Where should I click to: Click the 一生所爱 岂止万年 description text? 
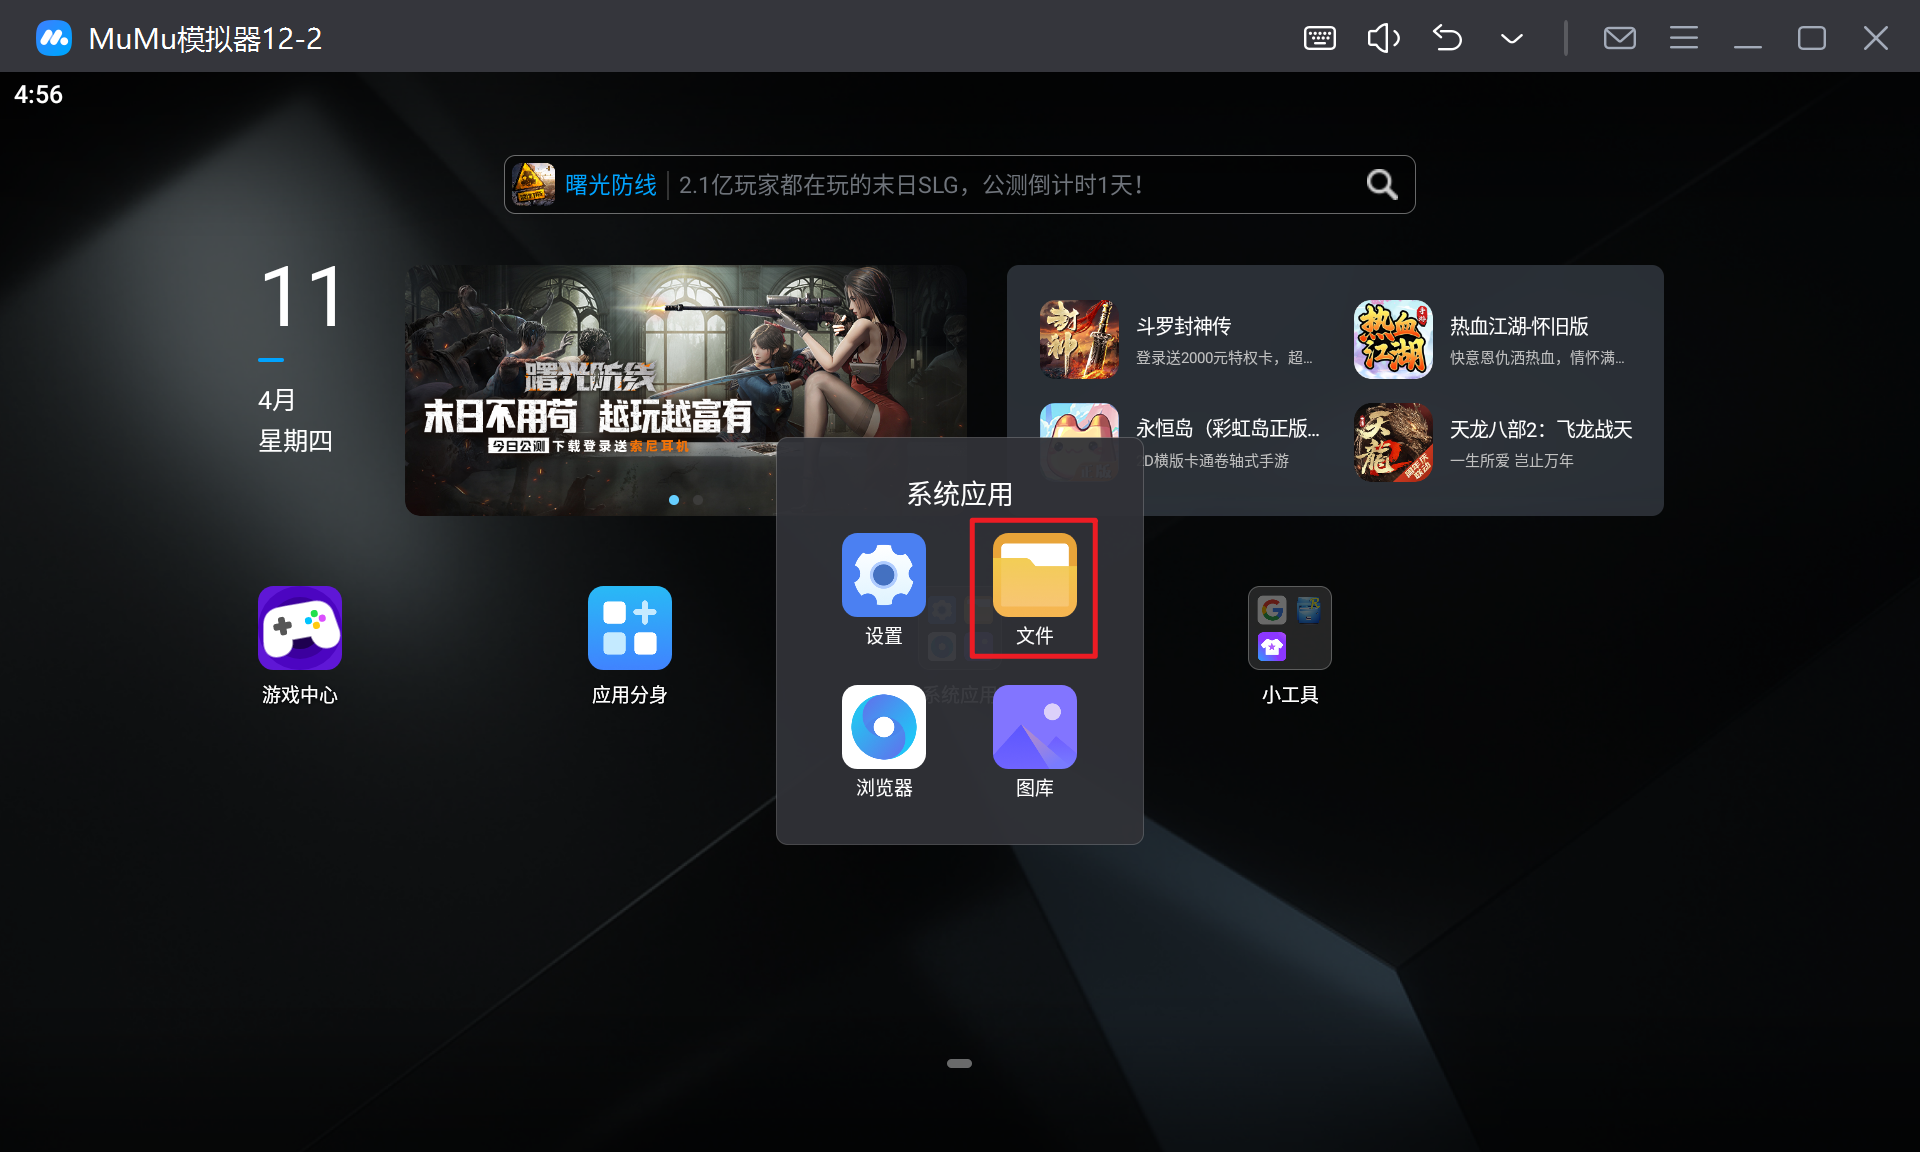[1512, 460]
